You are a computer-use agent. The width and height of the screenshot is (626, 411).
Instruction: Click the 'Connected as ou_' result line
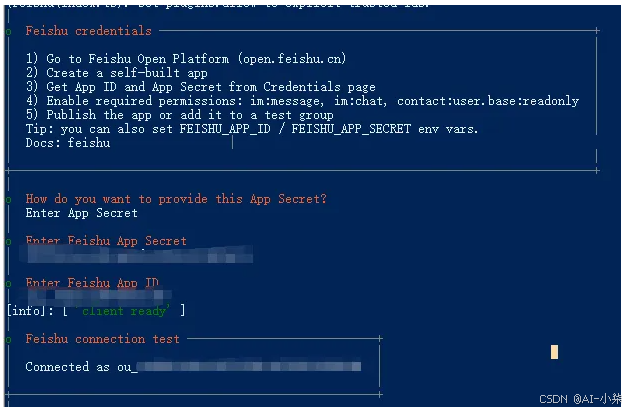[x=193, y=367]
